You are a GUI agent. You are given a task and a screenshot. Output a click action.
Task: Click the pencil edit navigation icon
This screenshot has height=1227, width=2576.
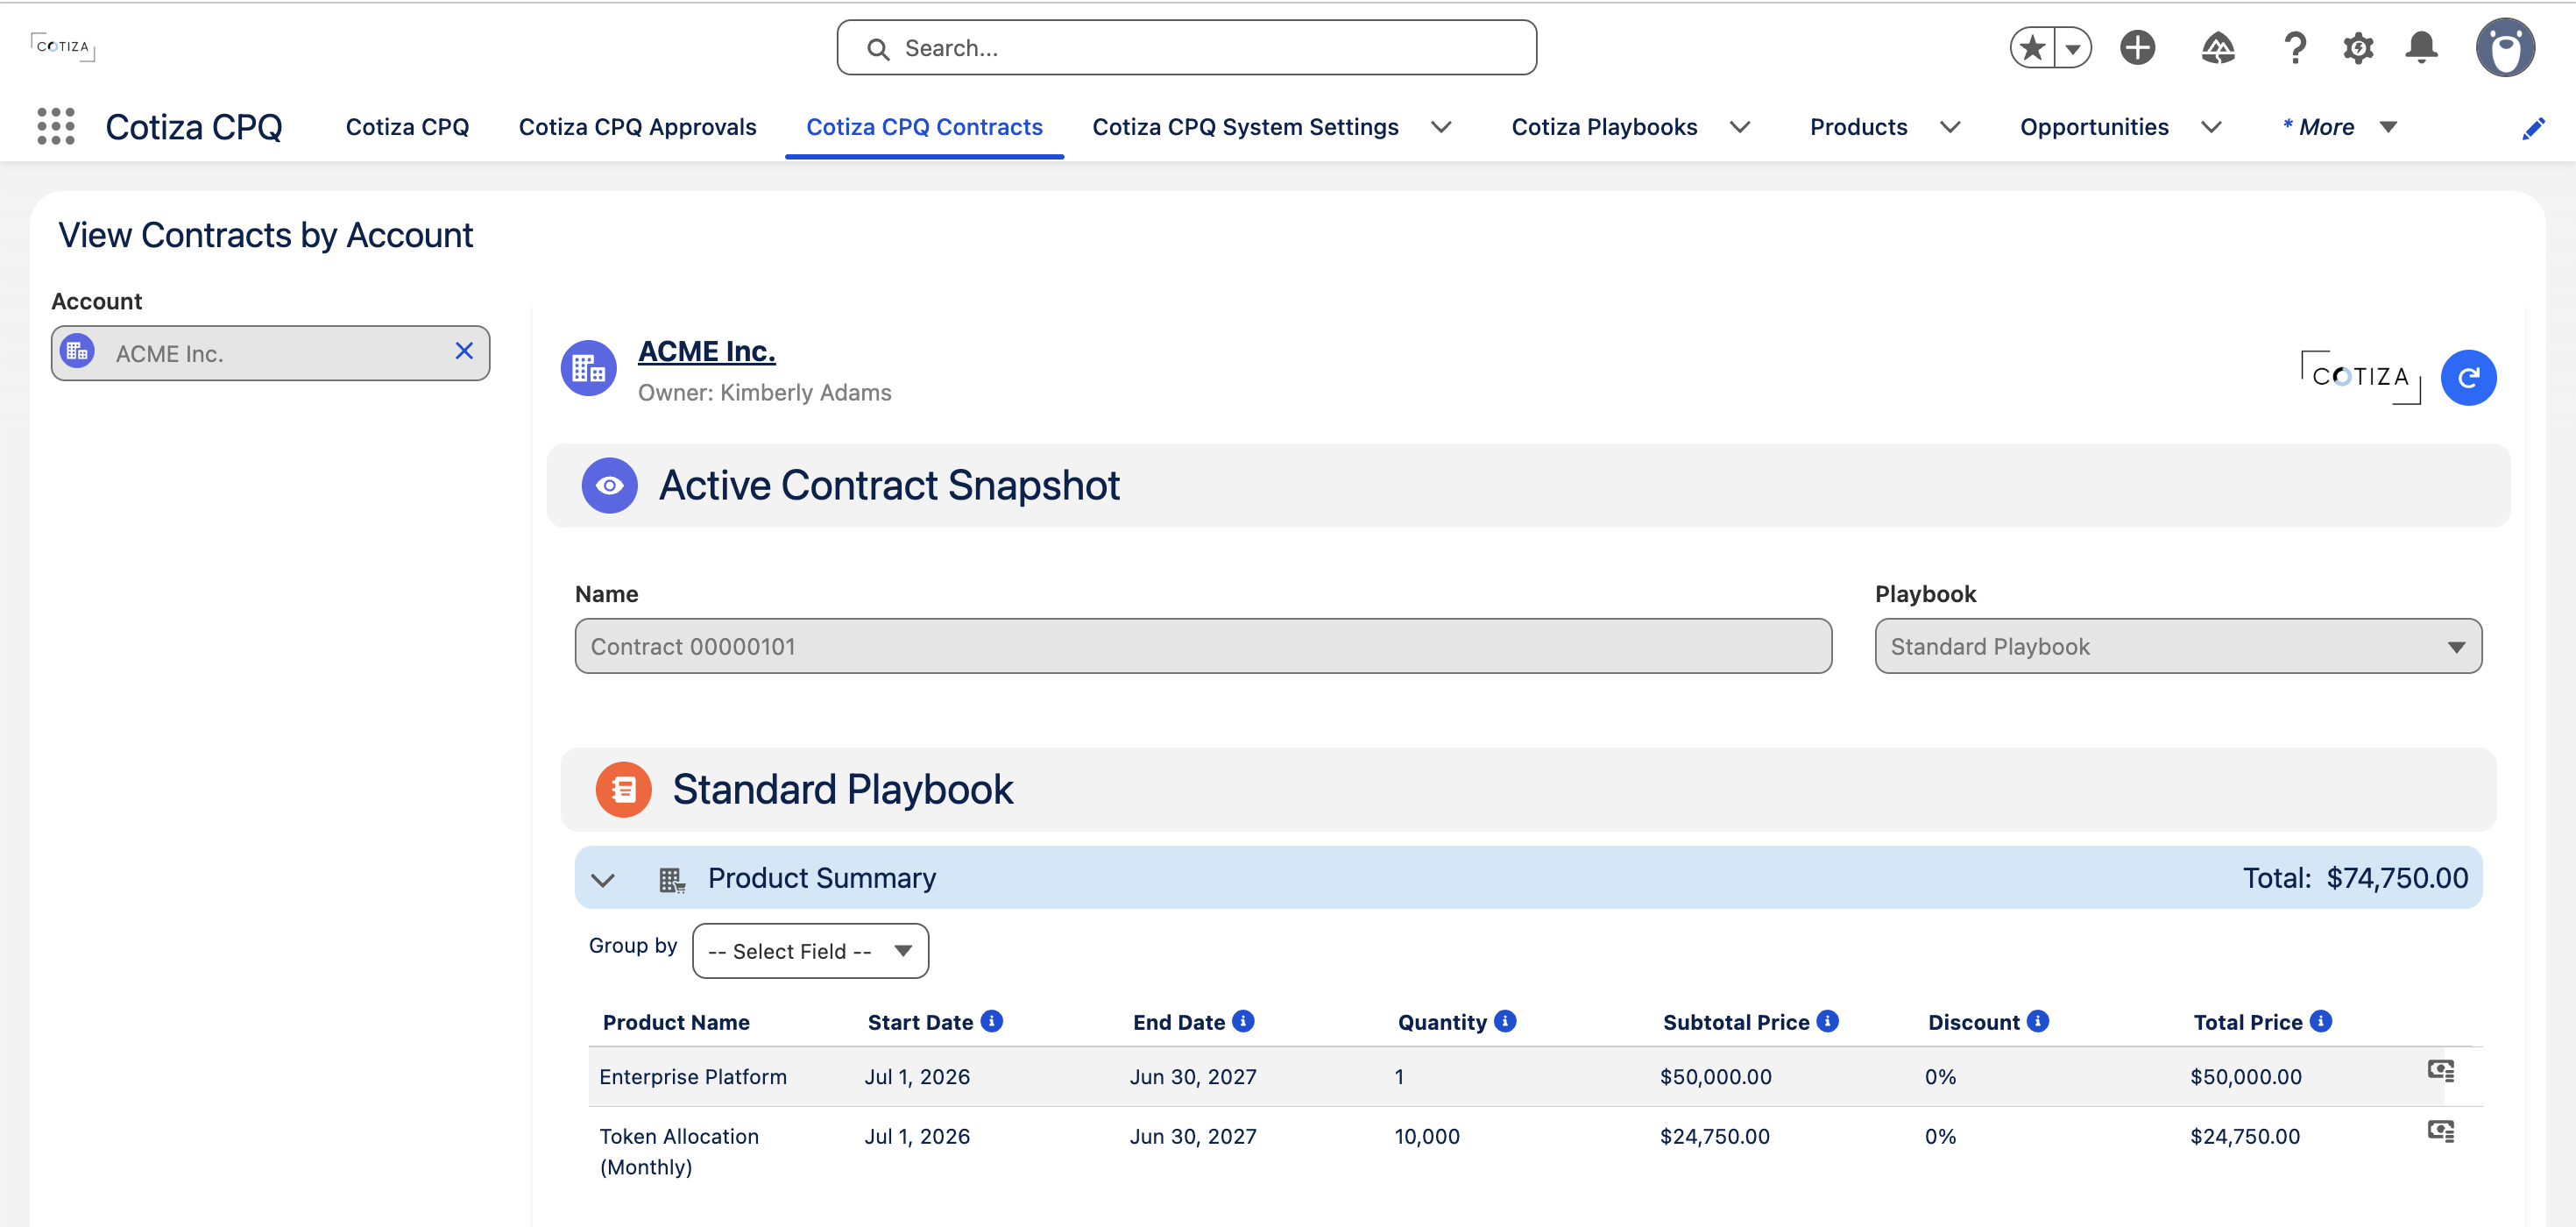tap(2533, 128)
